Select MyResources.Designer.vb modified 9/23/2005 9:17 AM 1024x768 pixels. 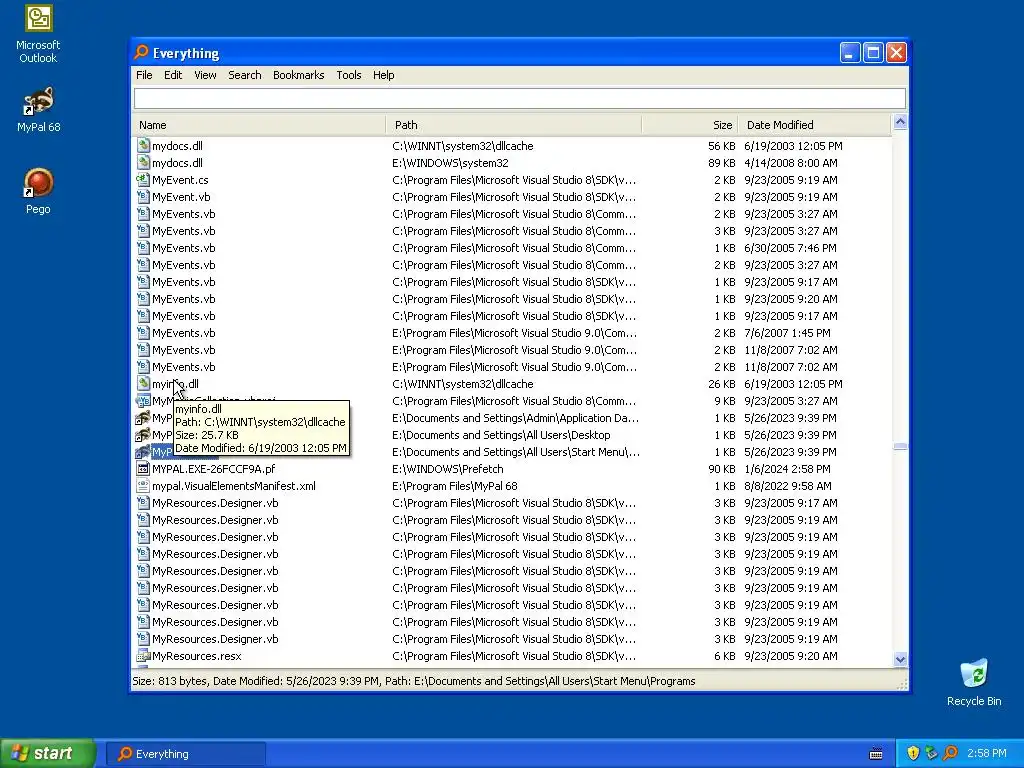tap(215, 503)
